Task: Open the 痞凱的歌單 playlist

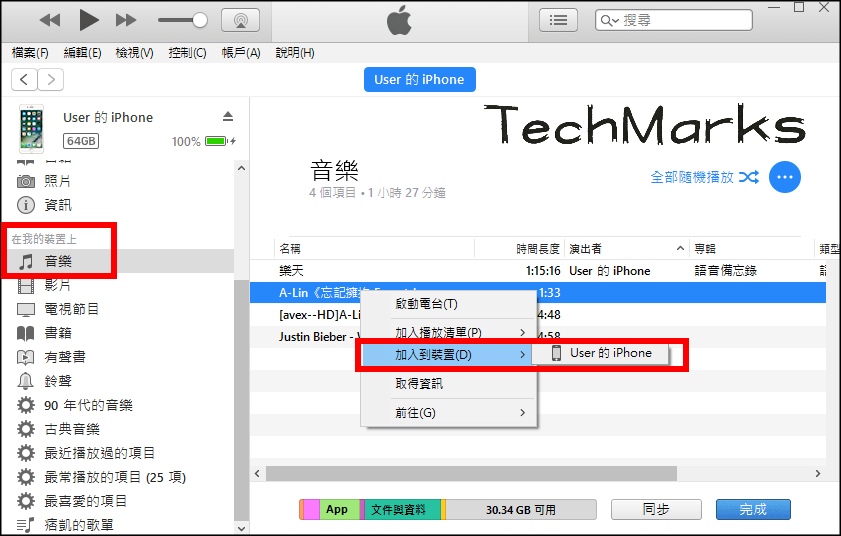Action: pos(78,525)
